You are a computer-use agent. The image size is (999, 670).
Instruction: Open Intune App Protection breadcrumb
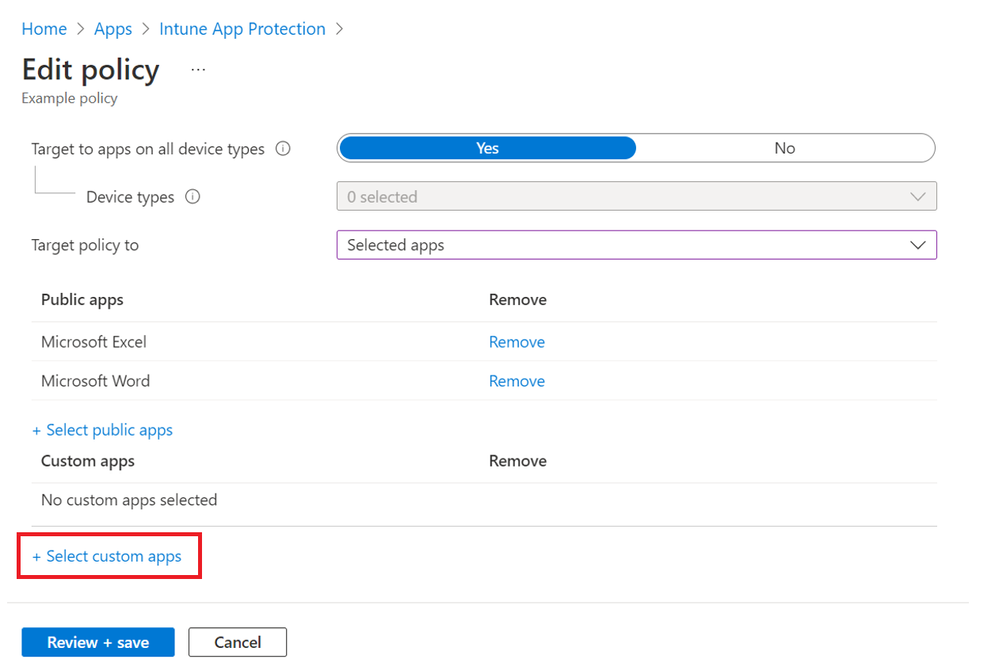pyautogui.click(x=242, y=29)
